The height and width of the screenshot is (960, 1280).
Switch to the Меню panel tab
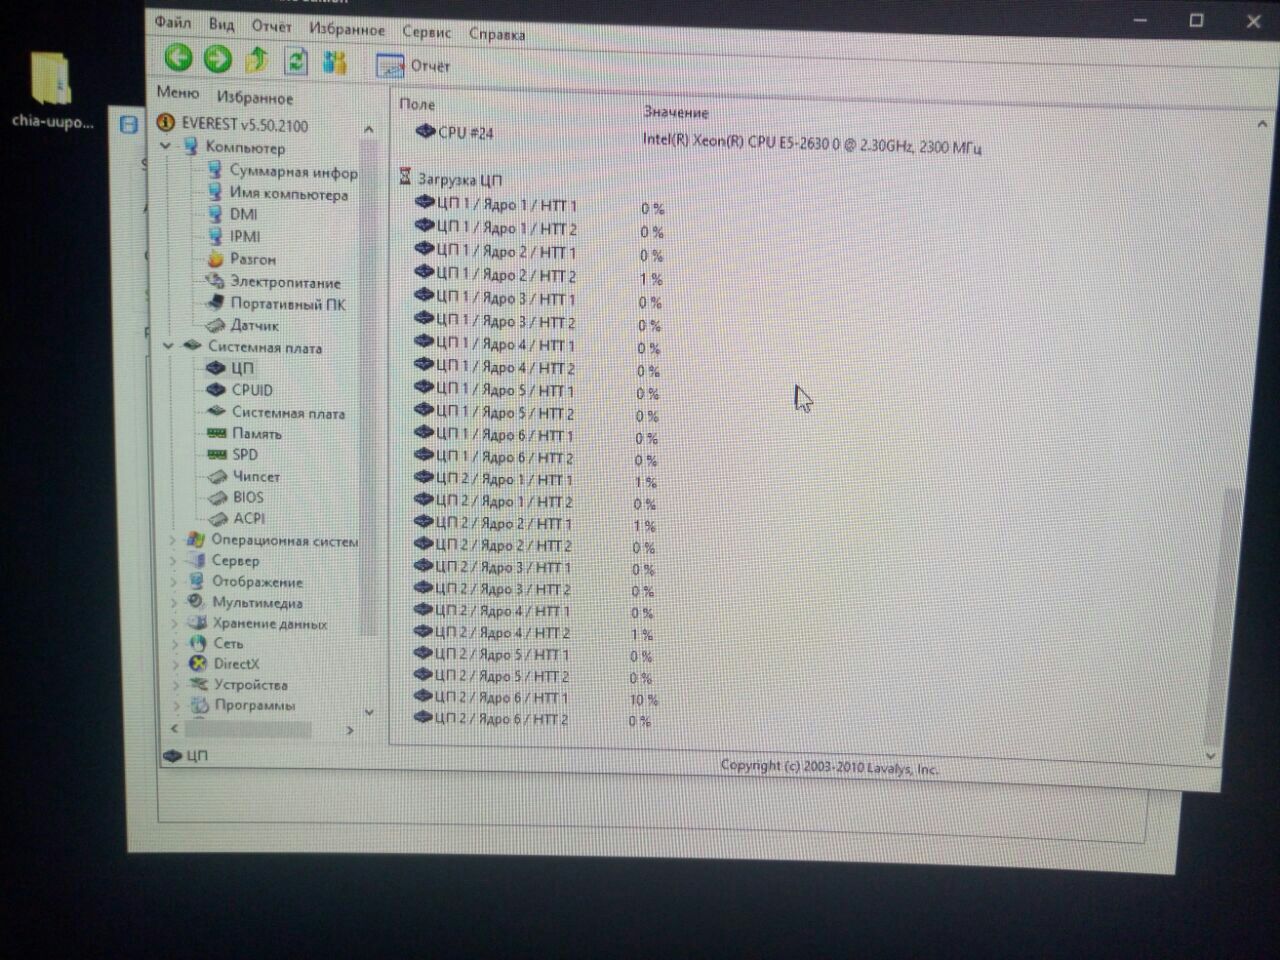point(178,92)
